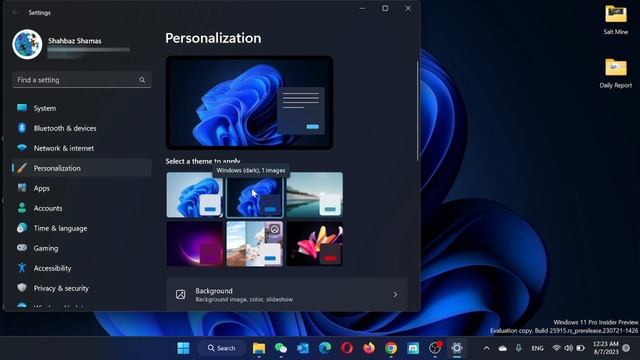
Task: Open Background image, color, slideshow row
Action: pos(287,294)
